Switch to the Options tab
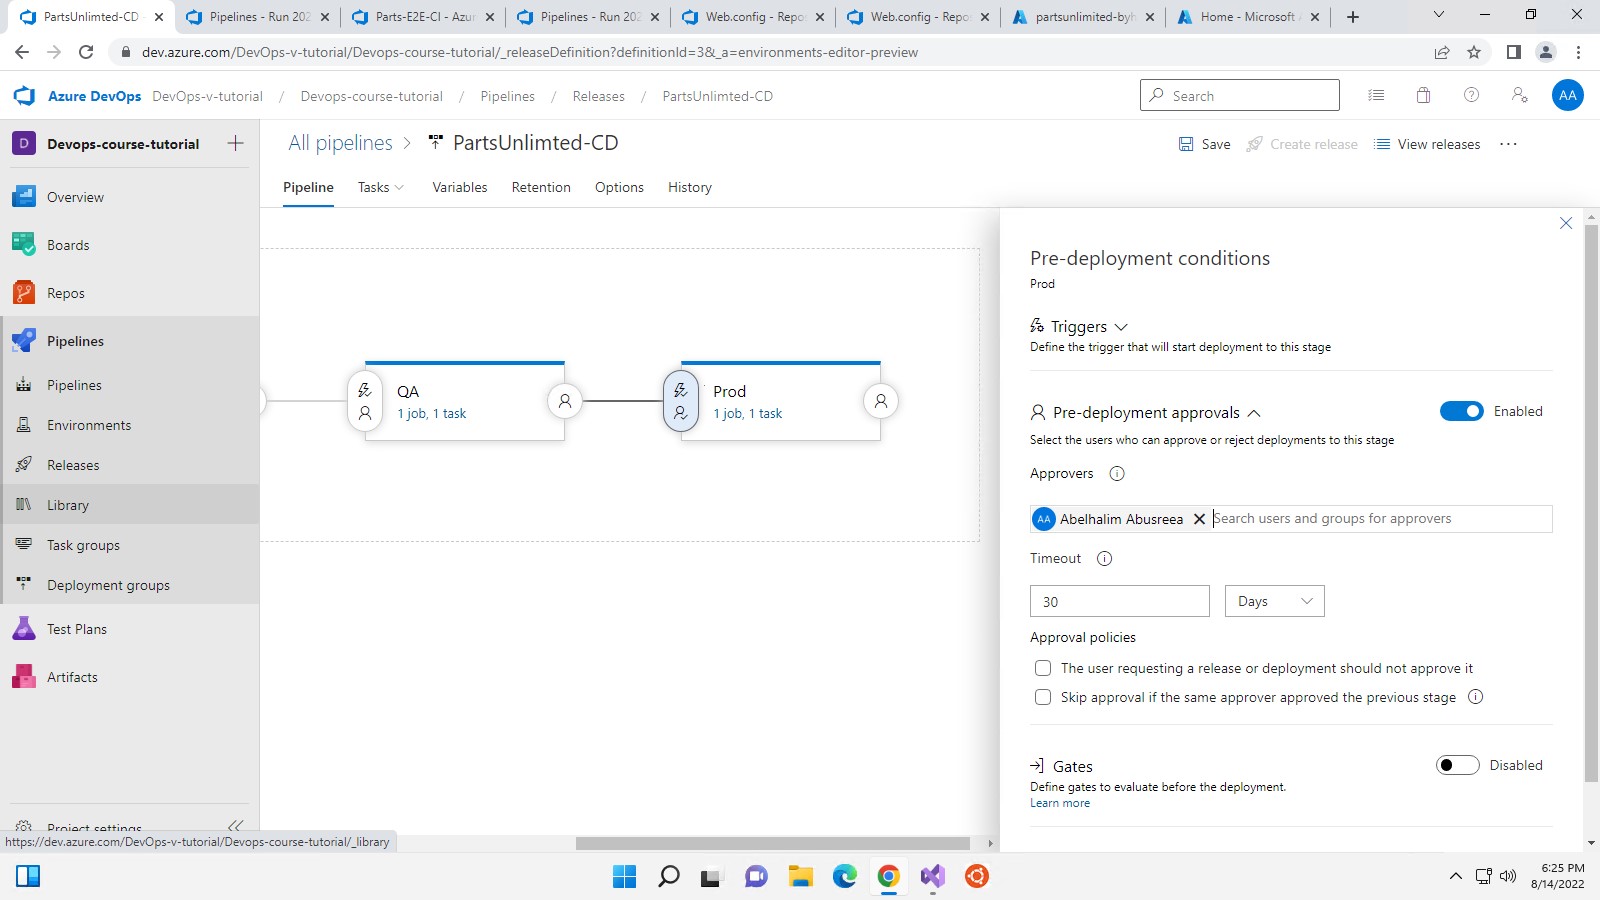Viewport: 1600px width, 900px height. point(619,187)
